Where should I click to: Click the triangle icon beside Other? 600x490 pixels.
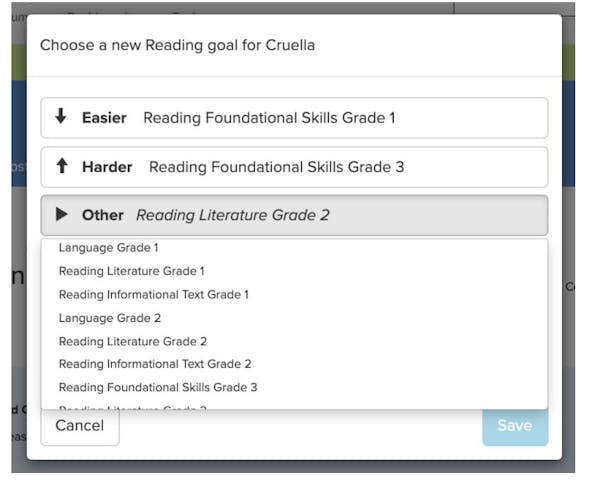pos(62,214)
